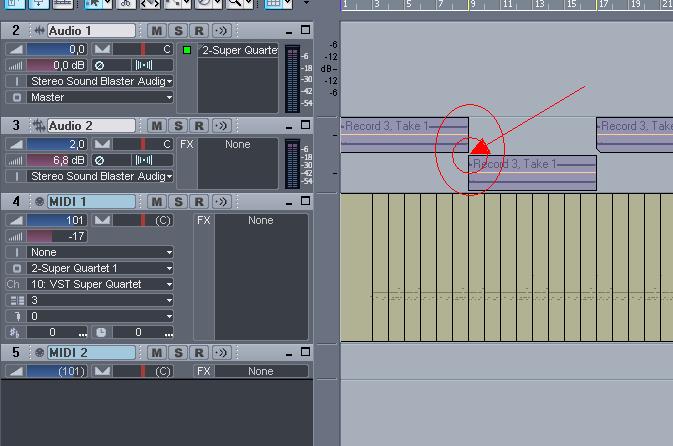
Task: Select 2-Super Quartet effect in Audio 1 bin
Action: tap(239, 50)
